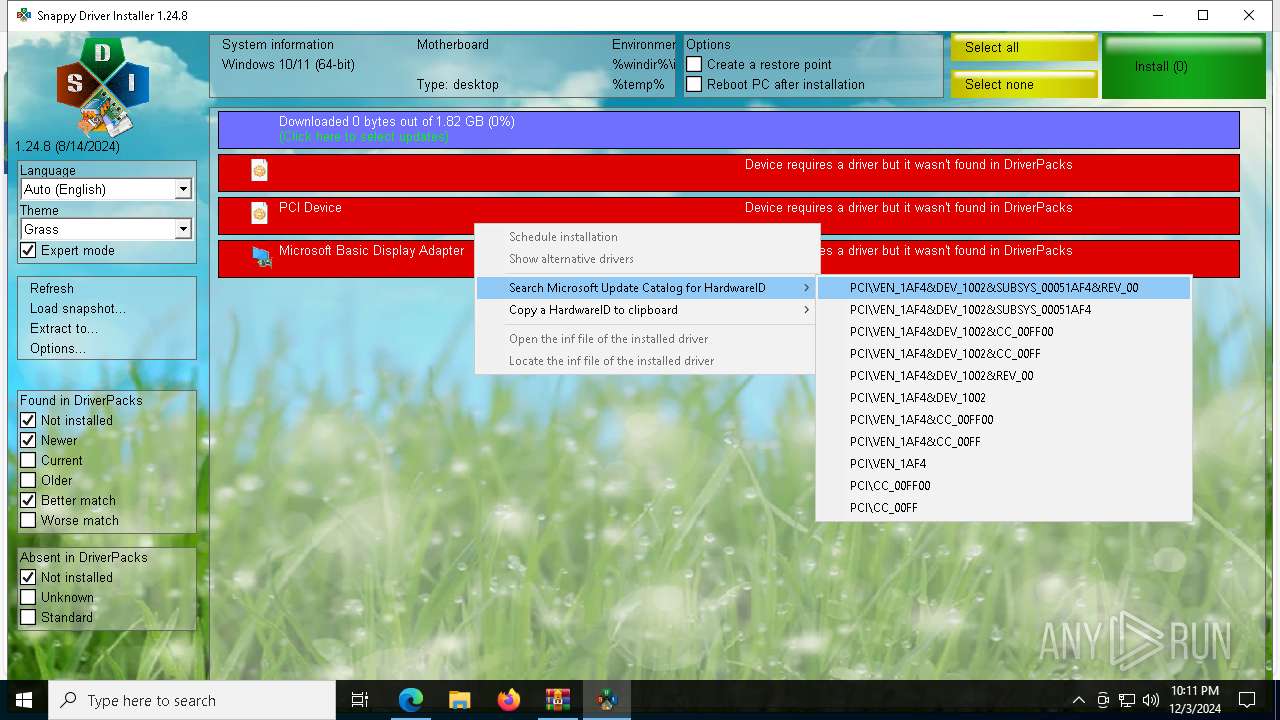The width and height of the screenshot is (1280, 720).
Task: Open Options... in the side panel
Action: tap(58, 348)
